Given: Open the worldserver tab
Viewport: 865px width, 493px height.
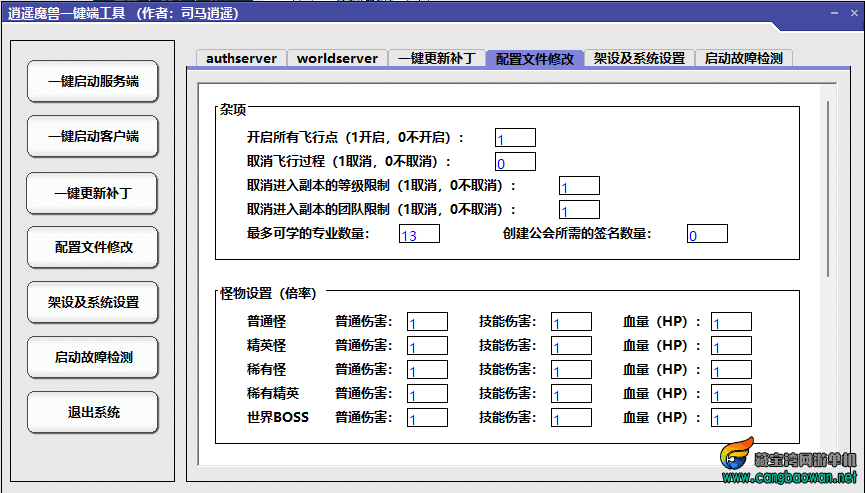Looking at the screenshot, I should coord(337,58).
